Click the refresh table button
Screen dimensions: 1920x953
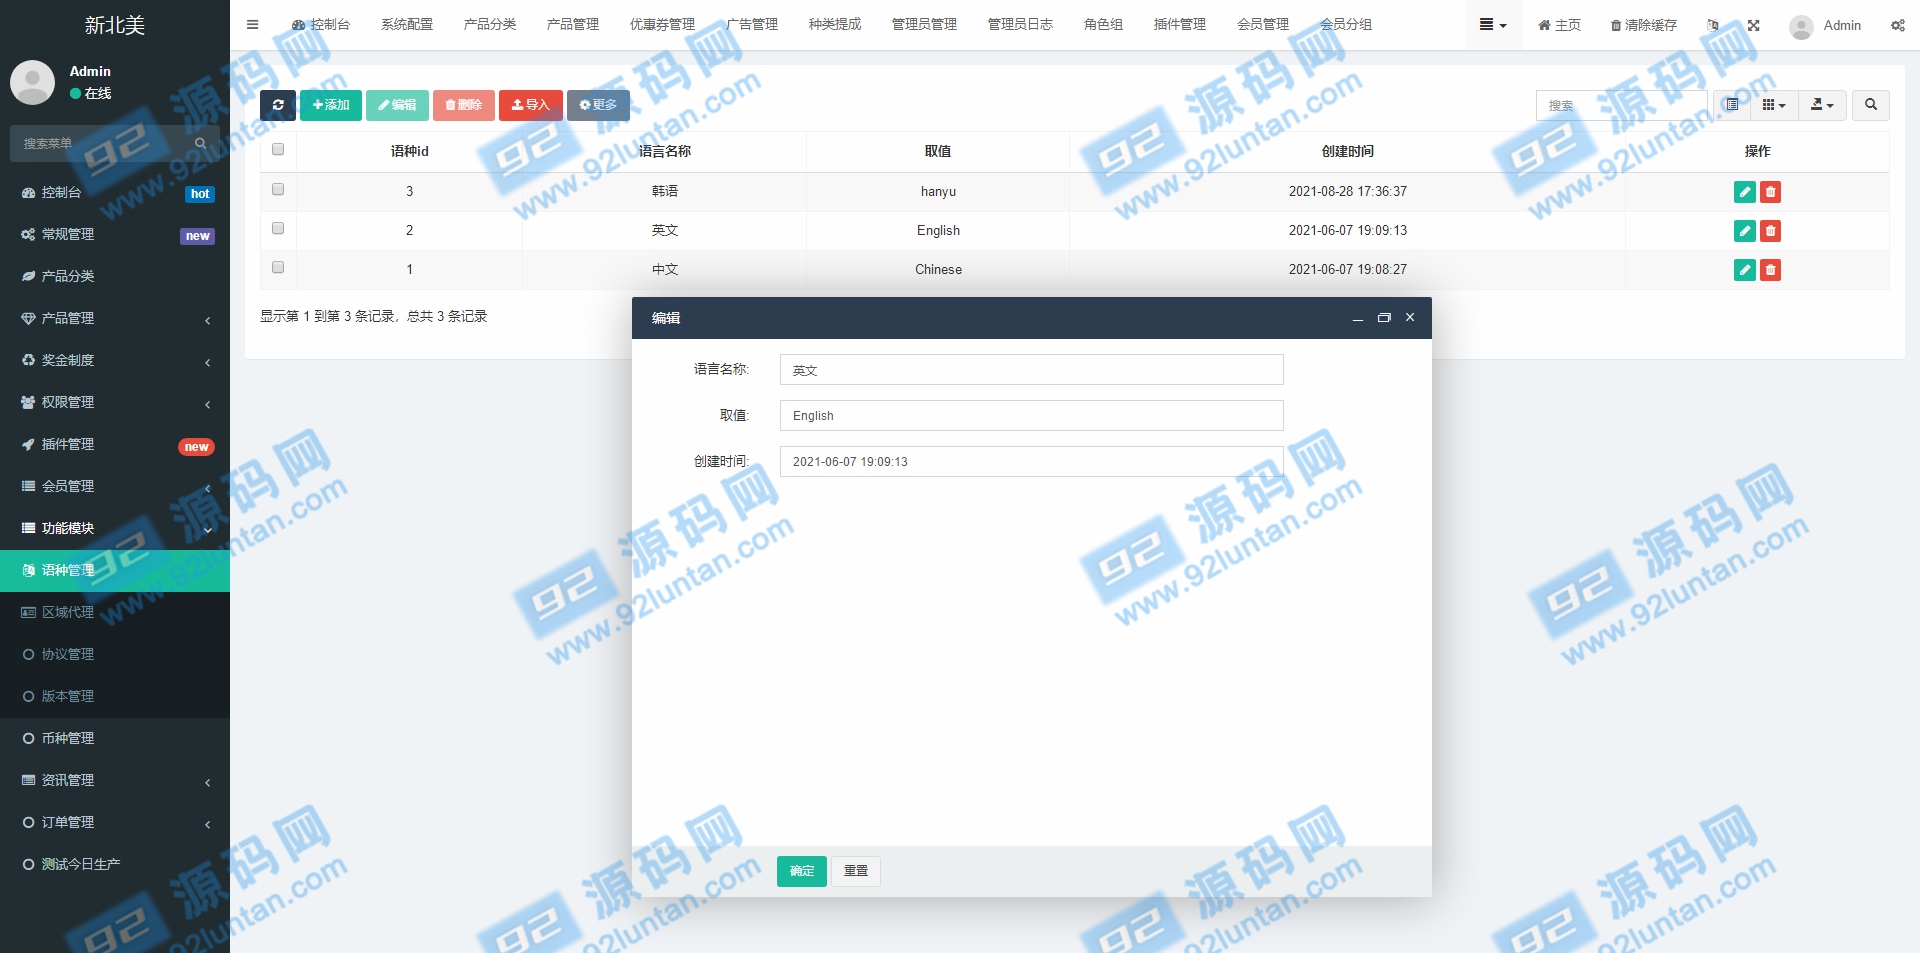(278, 105)
